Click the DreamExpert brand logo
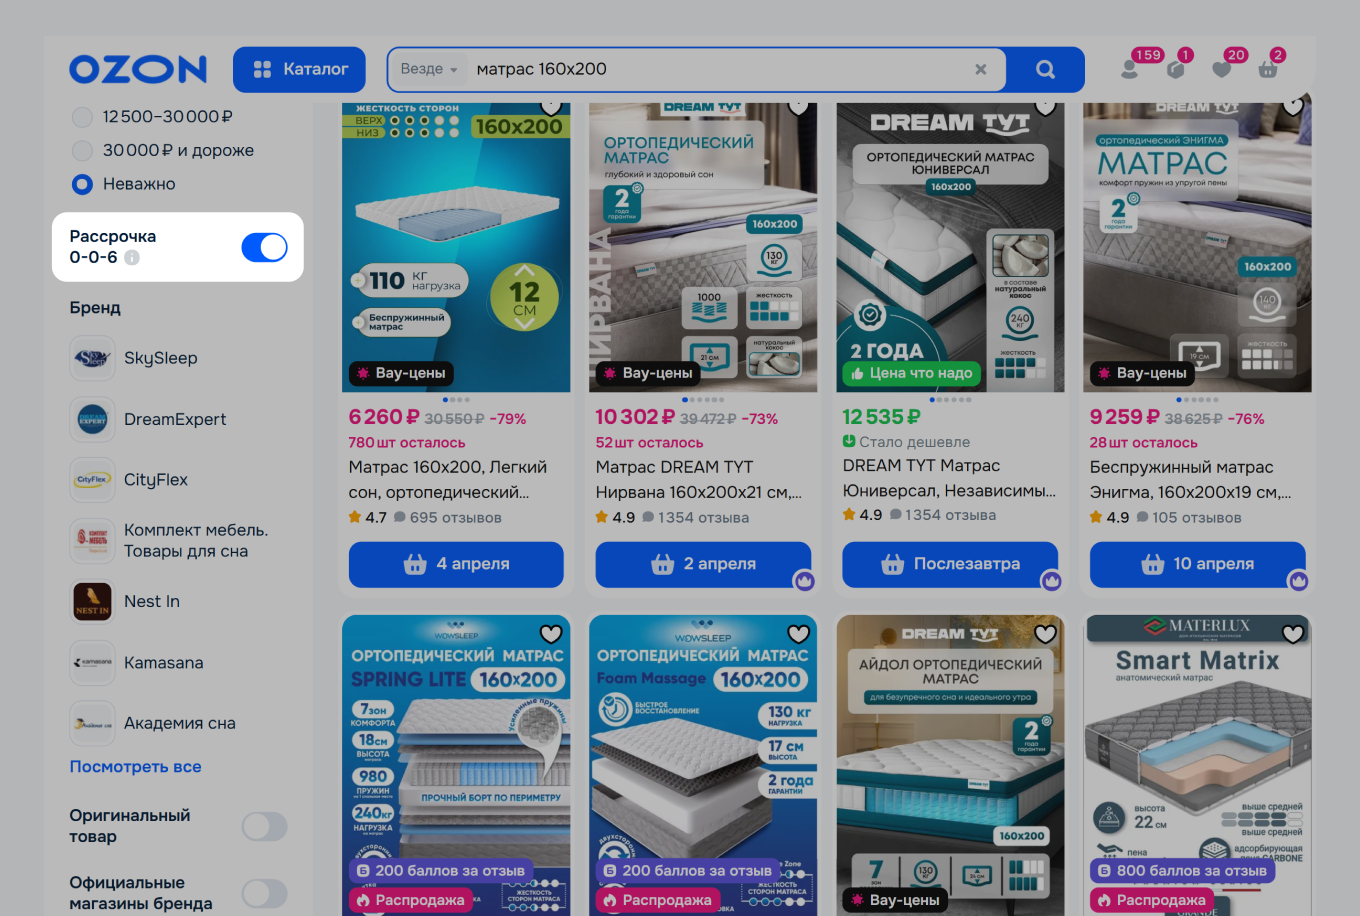 point(92,419)
